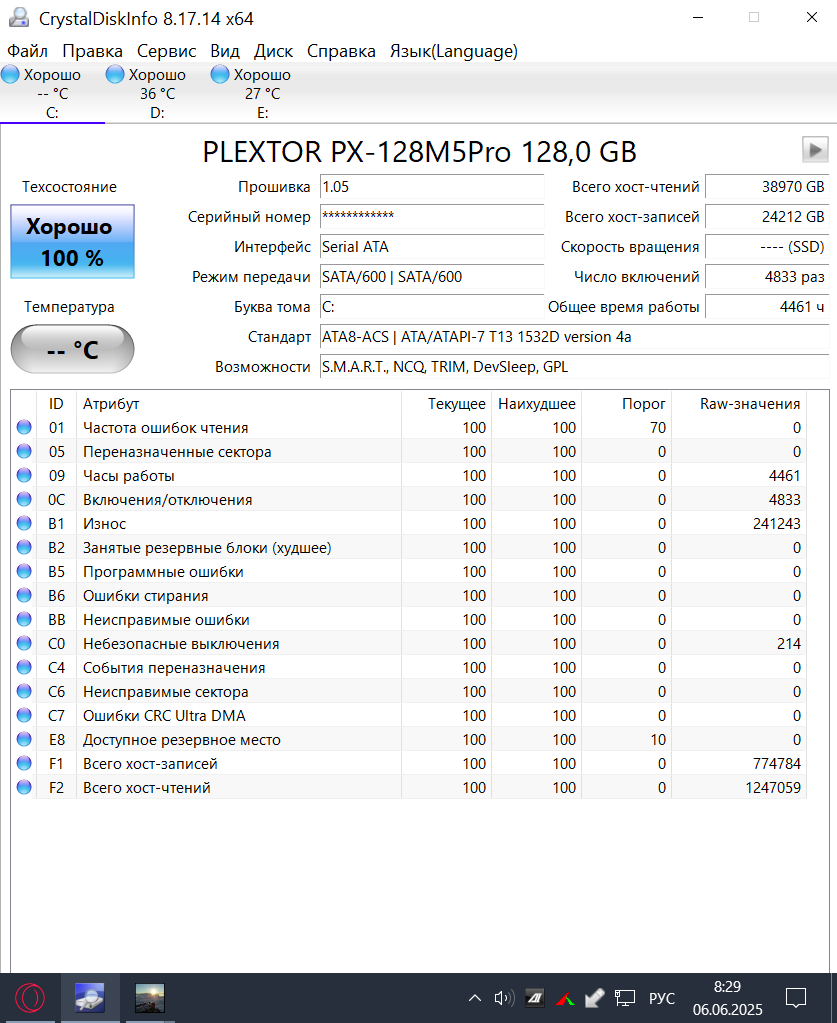Image resolution: width=837 pixels, height=1023 pixels.
Task: Click status icon for Неисправимые ошибки
Action: tap(24, 619)
